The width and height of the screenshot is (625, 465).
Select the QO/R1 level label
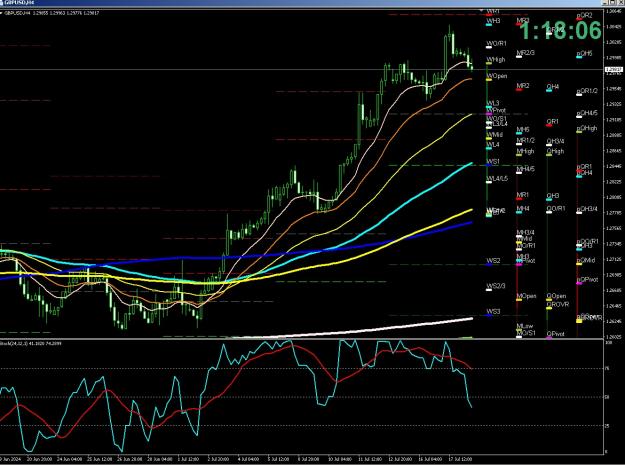[x=556, y=208]
